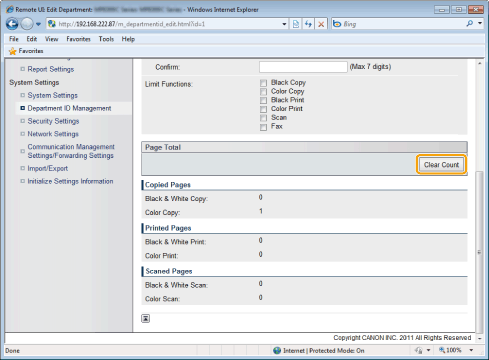This screenshot has width=489, height=360.
Task: Minimize the Internet Explorer window
Action: pos(442,10)
